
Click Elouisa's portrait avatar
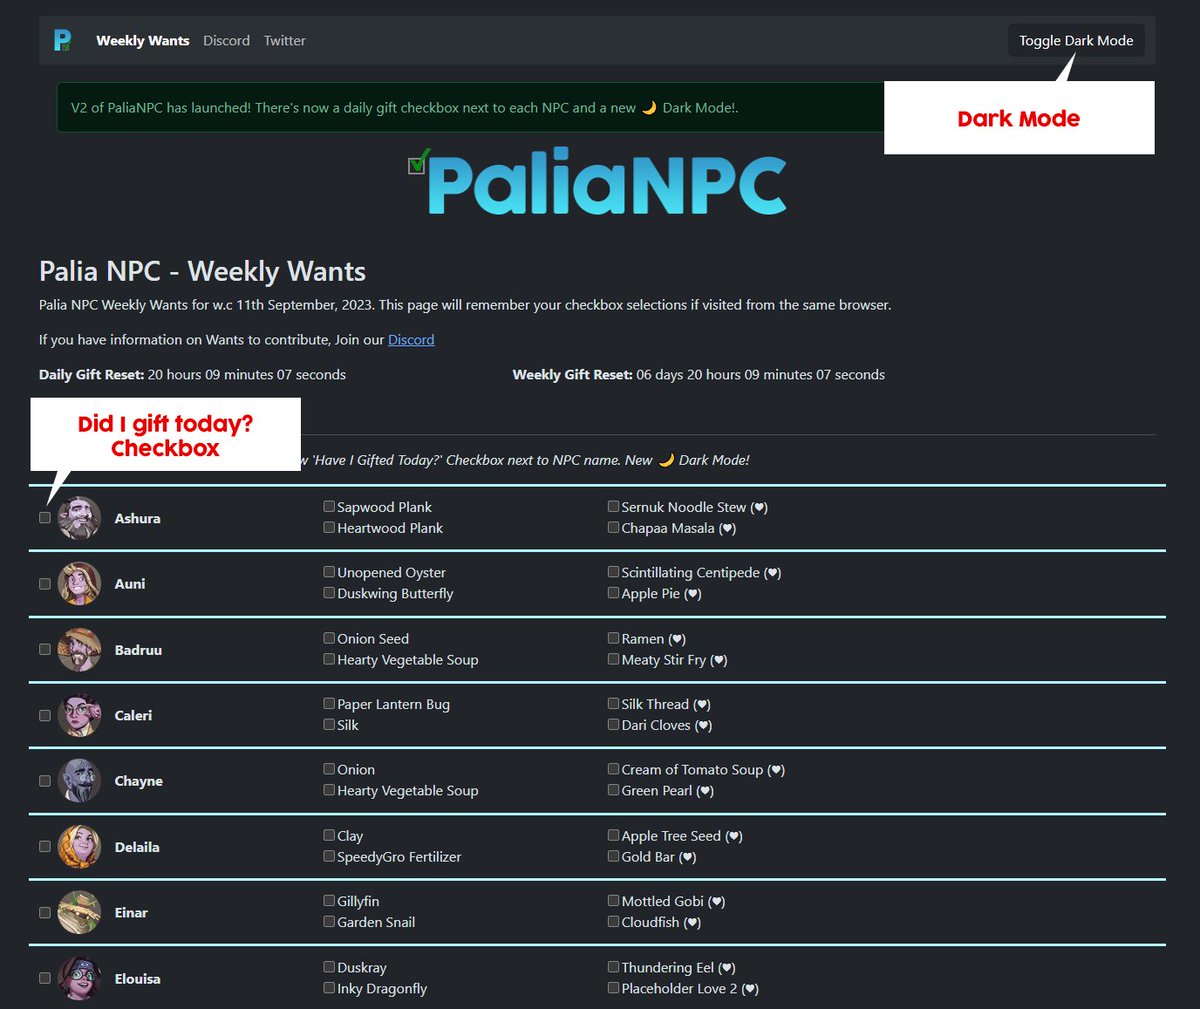pyautogui.click(x=79, y=979)
